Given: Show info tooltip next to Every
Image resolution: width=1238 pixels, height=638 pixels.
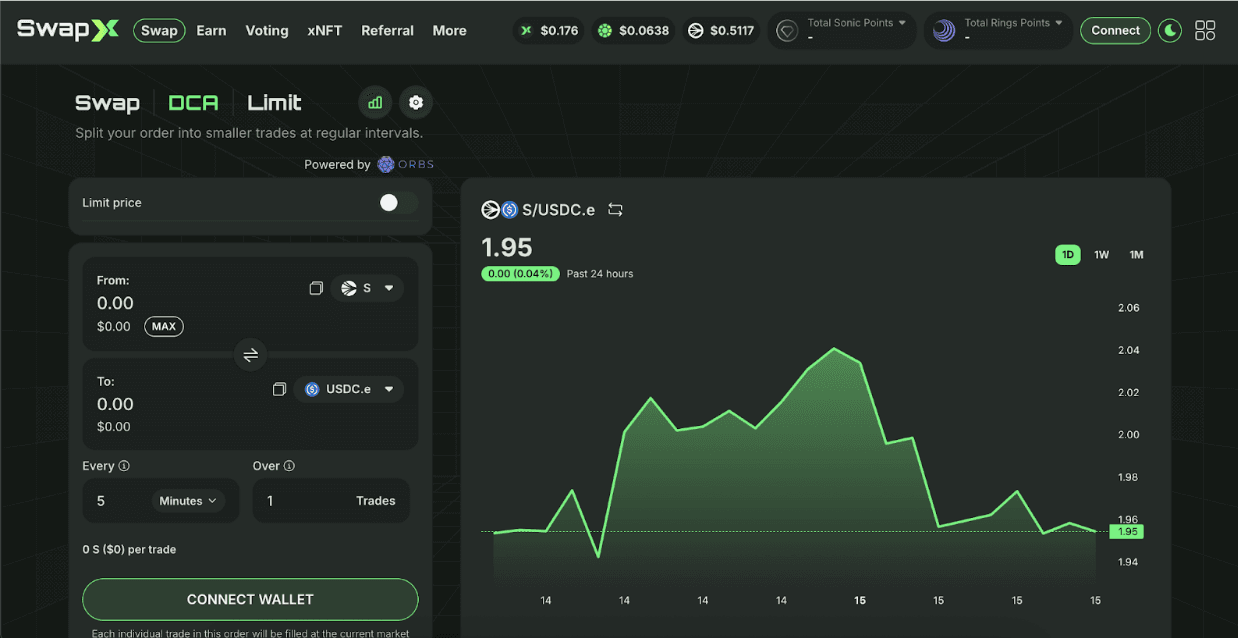Looking at the screenshot, I should 124,466.
